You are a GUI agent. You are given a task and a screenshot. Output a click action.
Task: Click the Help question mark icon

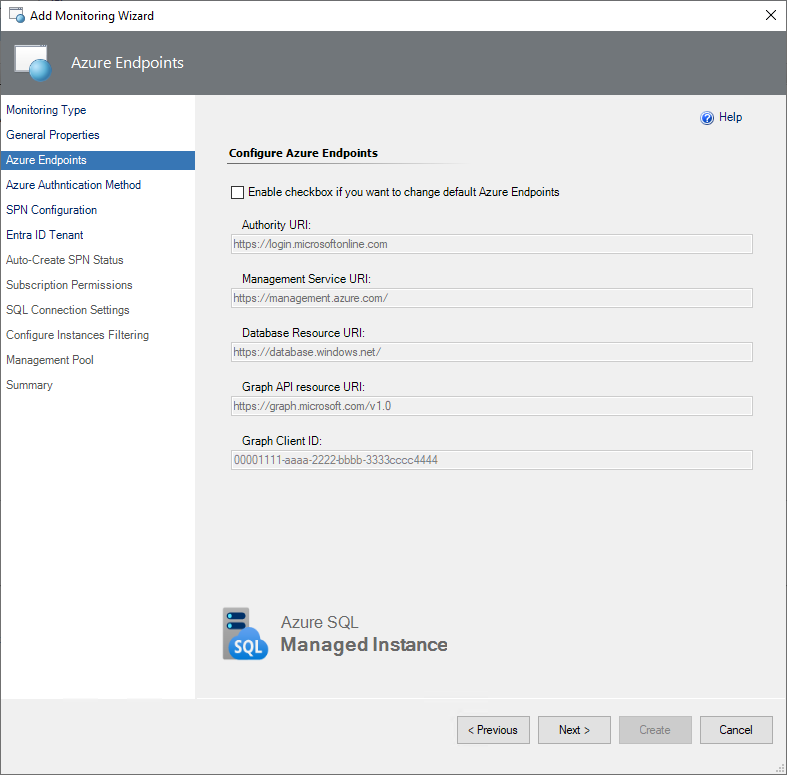point(707,117)
